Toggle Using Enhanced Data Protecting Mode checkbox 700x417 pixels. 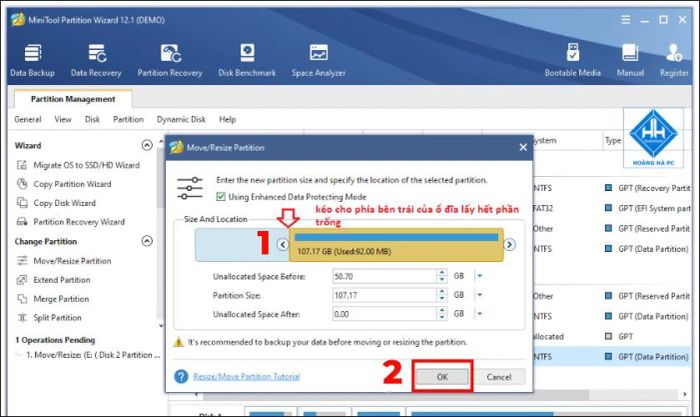tap(221, 196)
